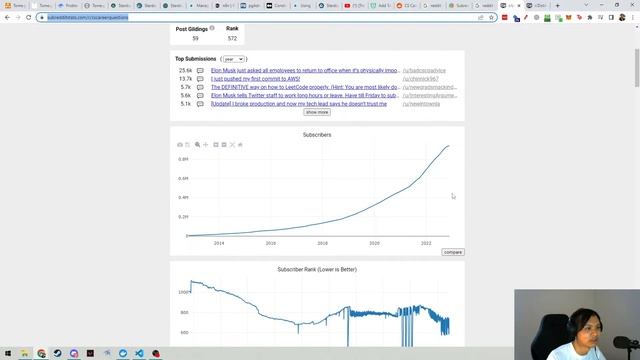Toggle the browser side panel icon
The height and width of the screenshot is (360, 640).
(611, 18)
